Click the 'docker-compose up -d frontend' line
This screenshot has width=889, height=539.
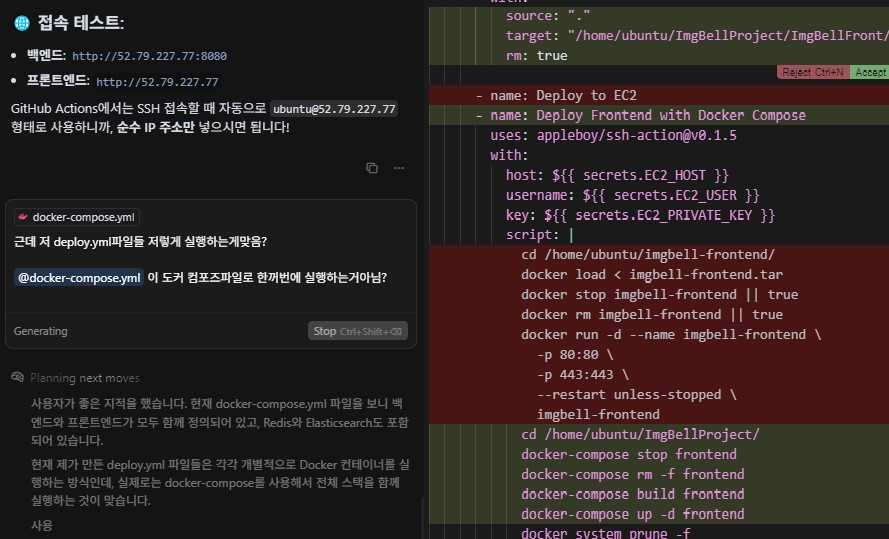coord(632,514)
